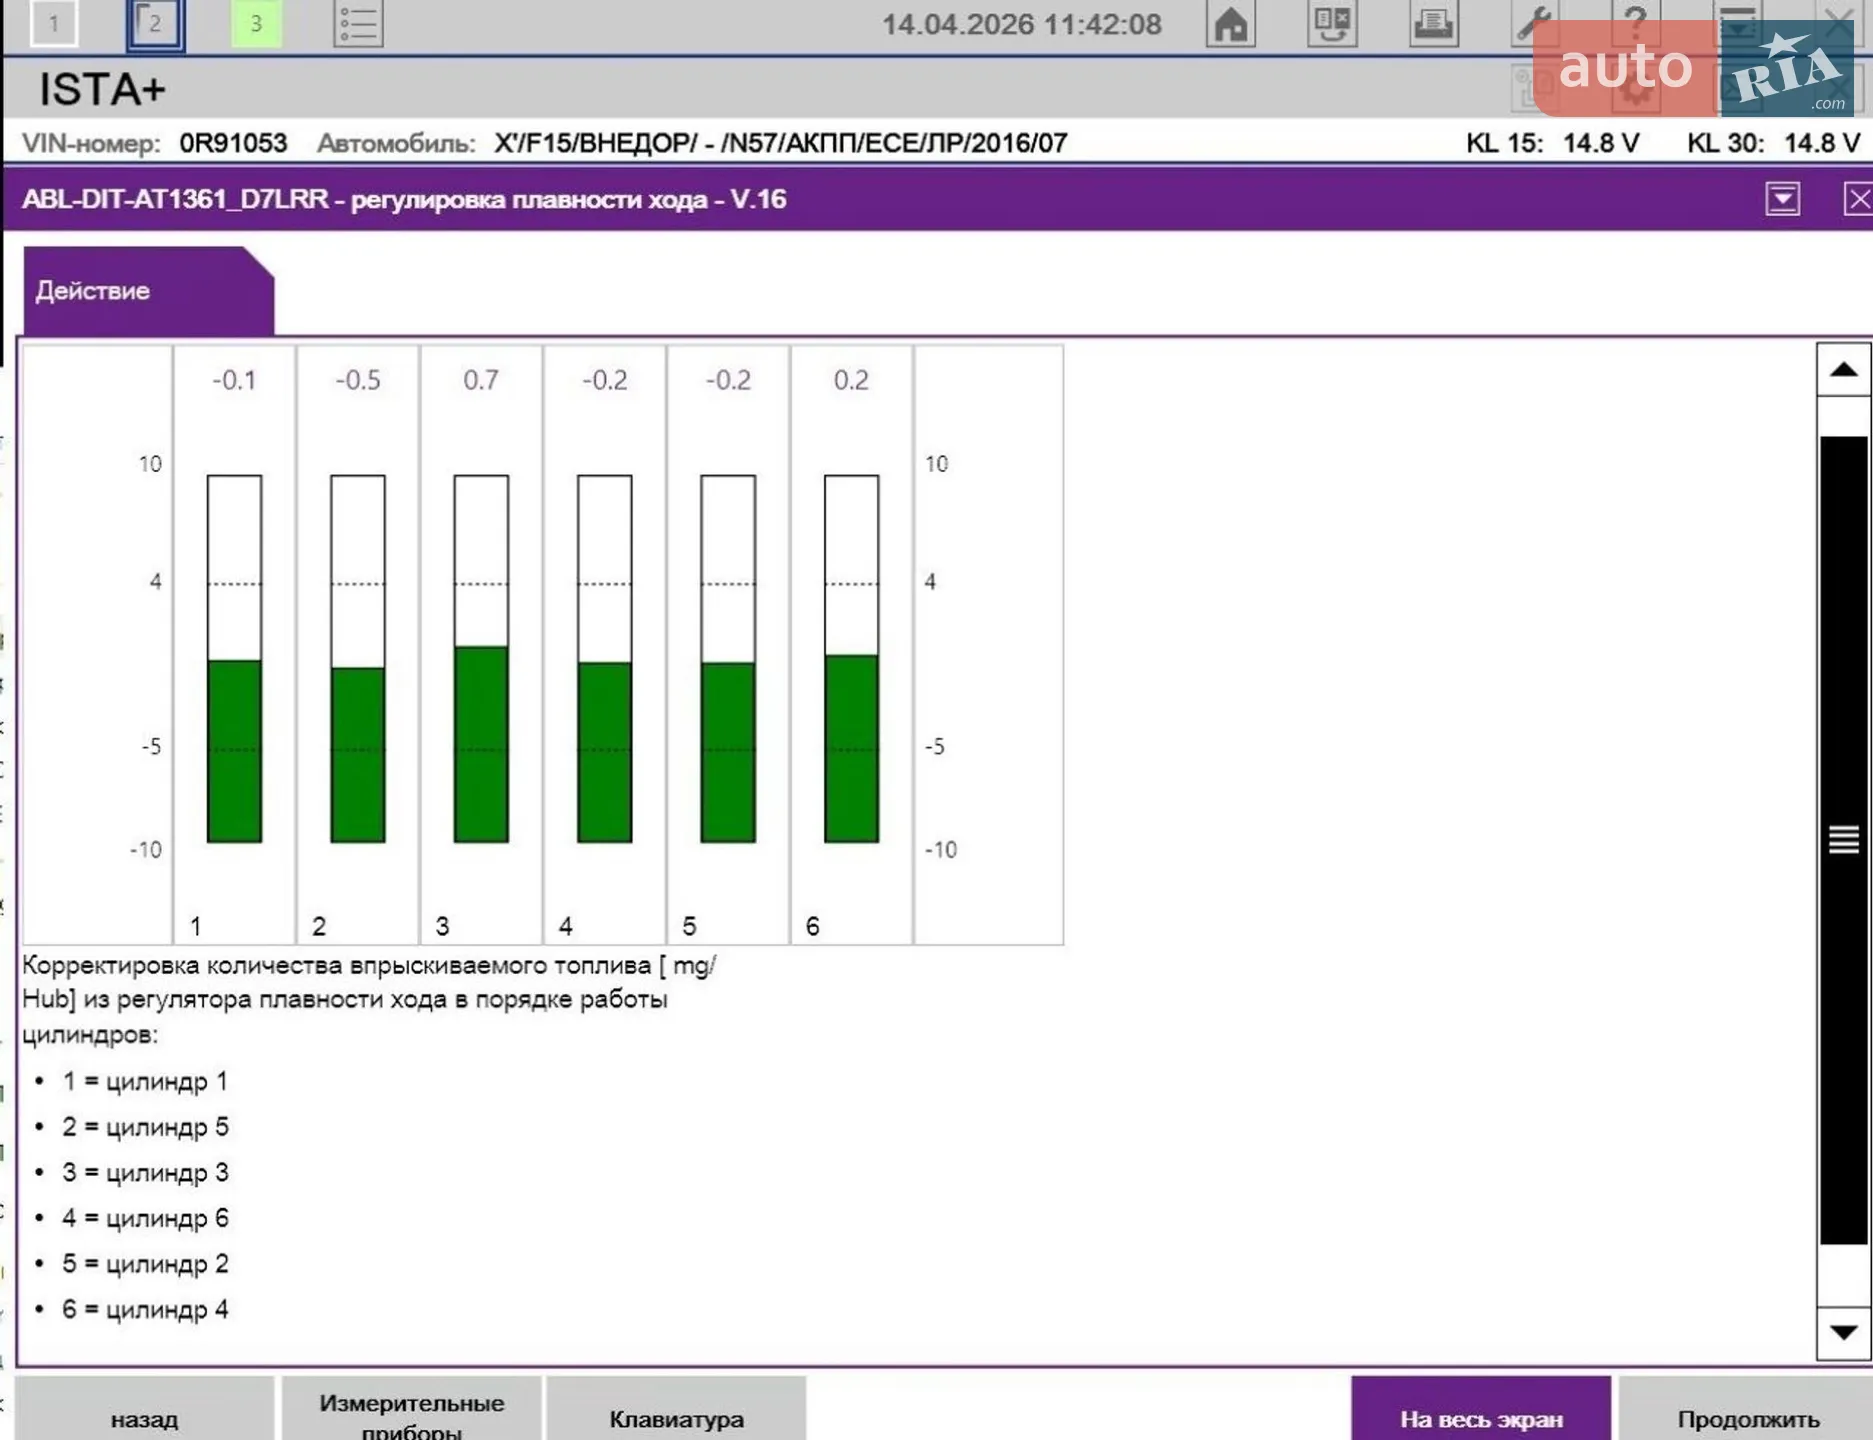Click the value -0.5 above bar 2
This screenshot has height=1440, width=1873.
click(x=358, y=380)
